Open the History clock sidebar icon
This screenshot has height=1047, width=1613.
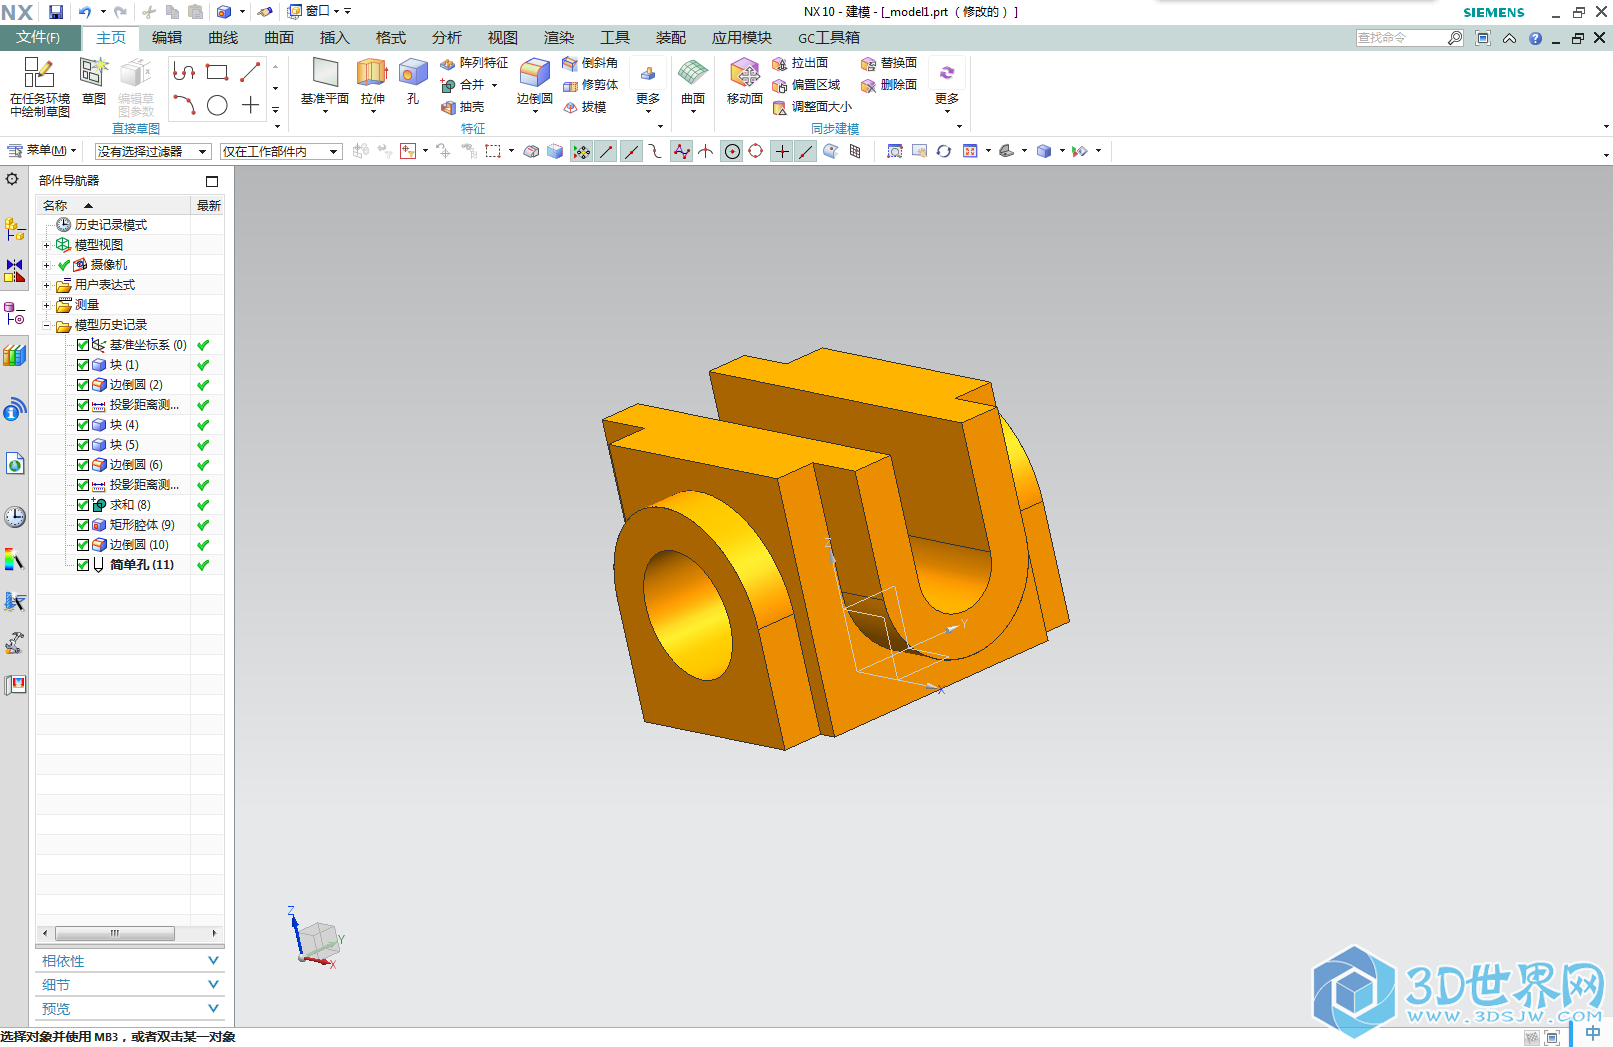[14, 517]
